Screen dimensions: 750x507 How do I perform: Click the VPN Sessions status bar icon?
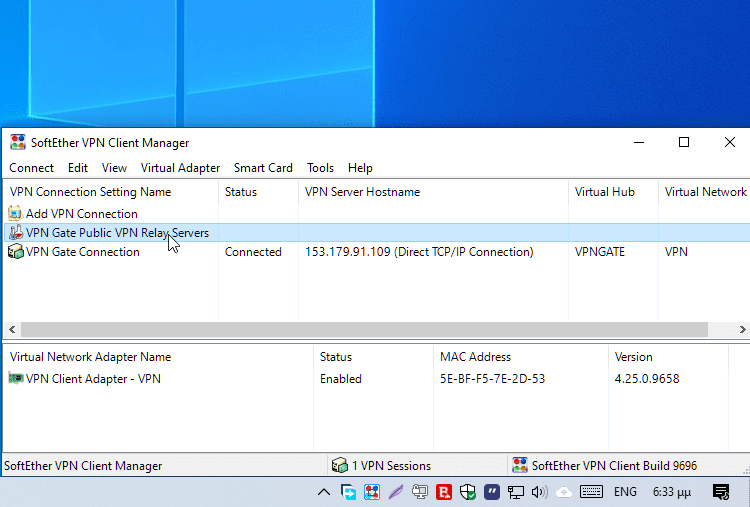coord(339,465)
